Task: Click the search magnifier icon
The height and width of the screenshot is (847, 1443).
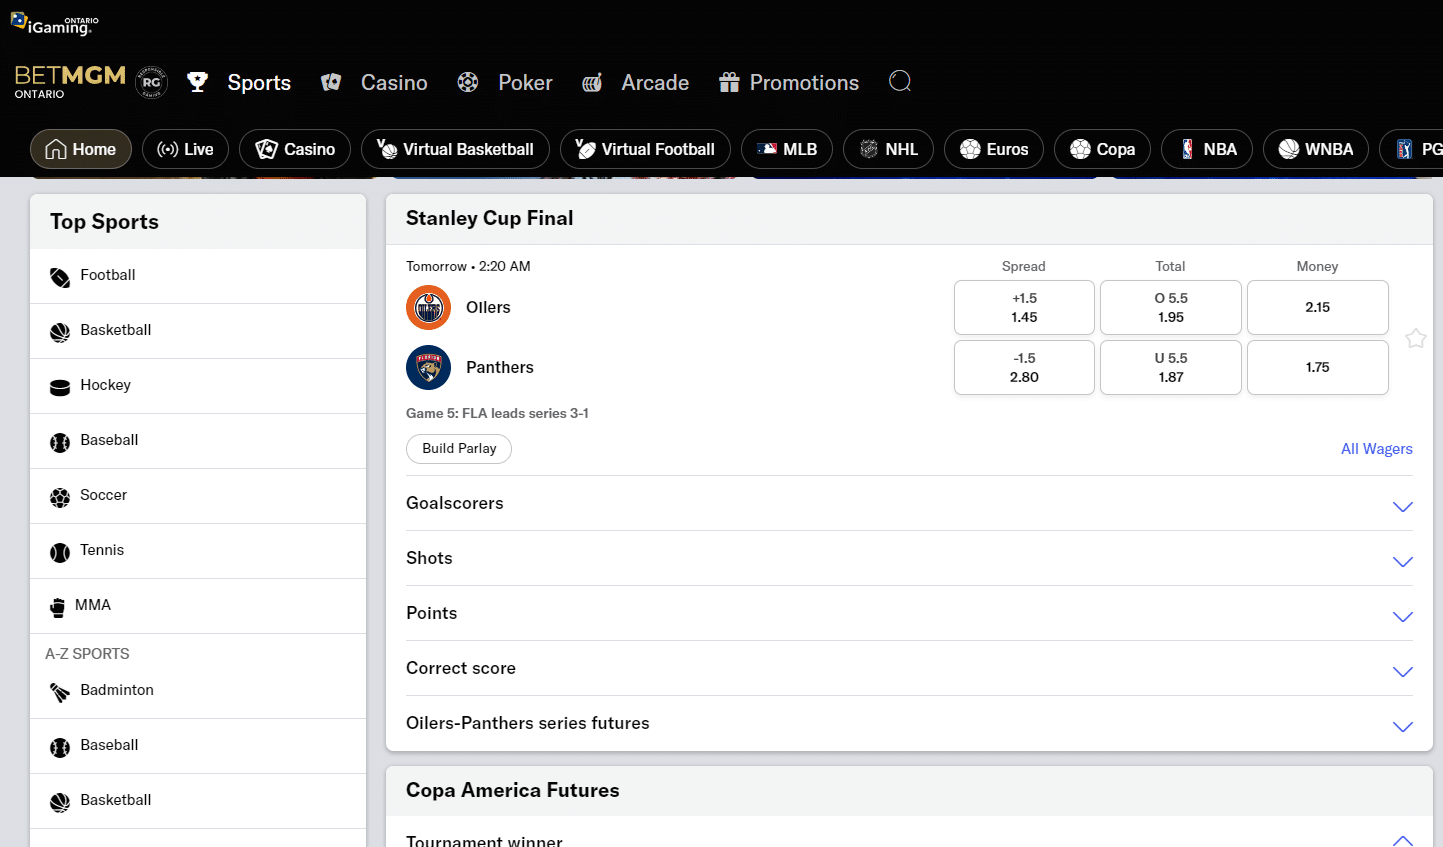Action: click(899, 81)
